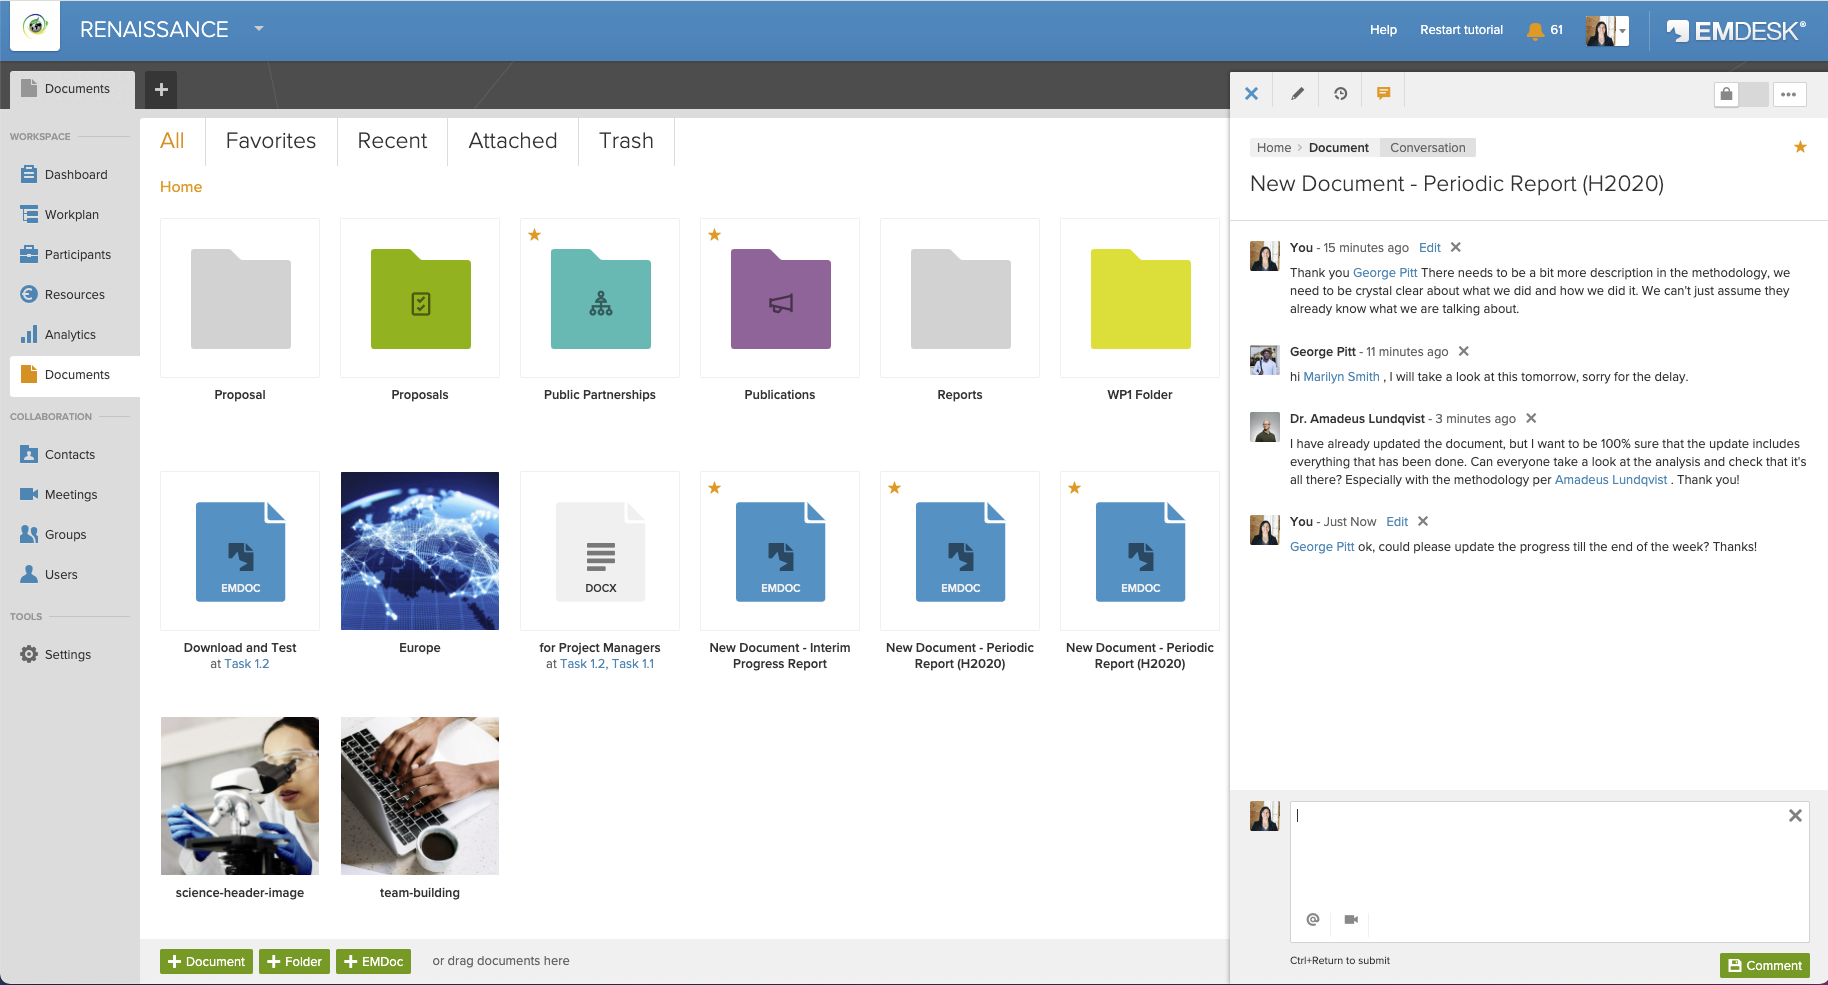Open the orange conversation bubble icon

click(x=1384, y=92)
